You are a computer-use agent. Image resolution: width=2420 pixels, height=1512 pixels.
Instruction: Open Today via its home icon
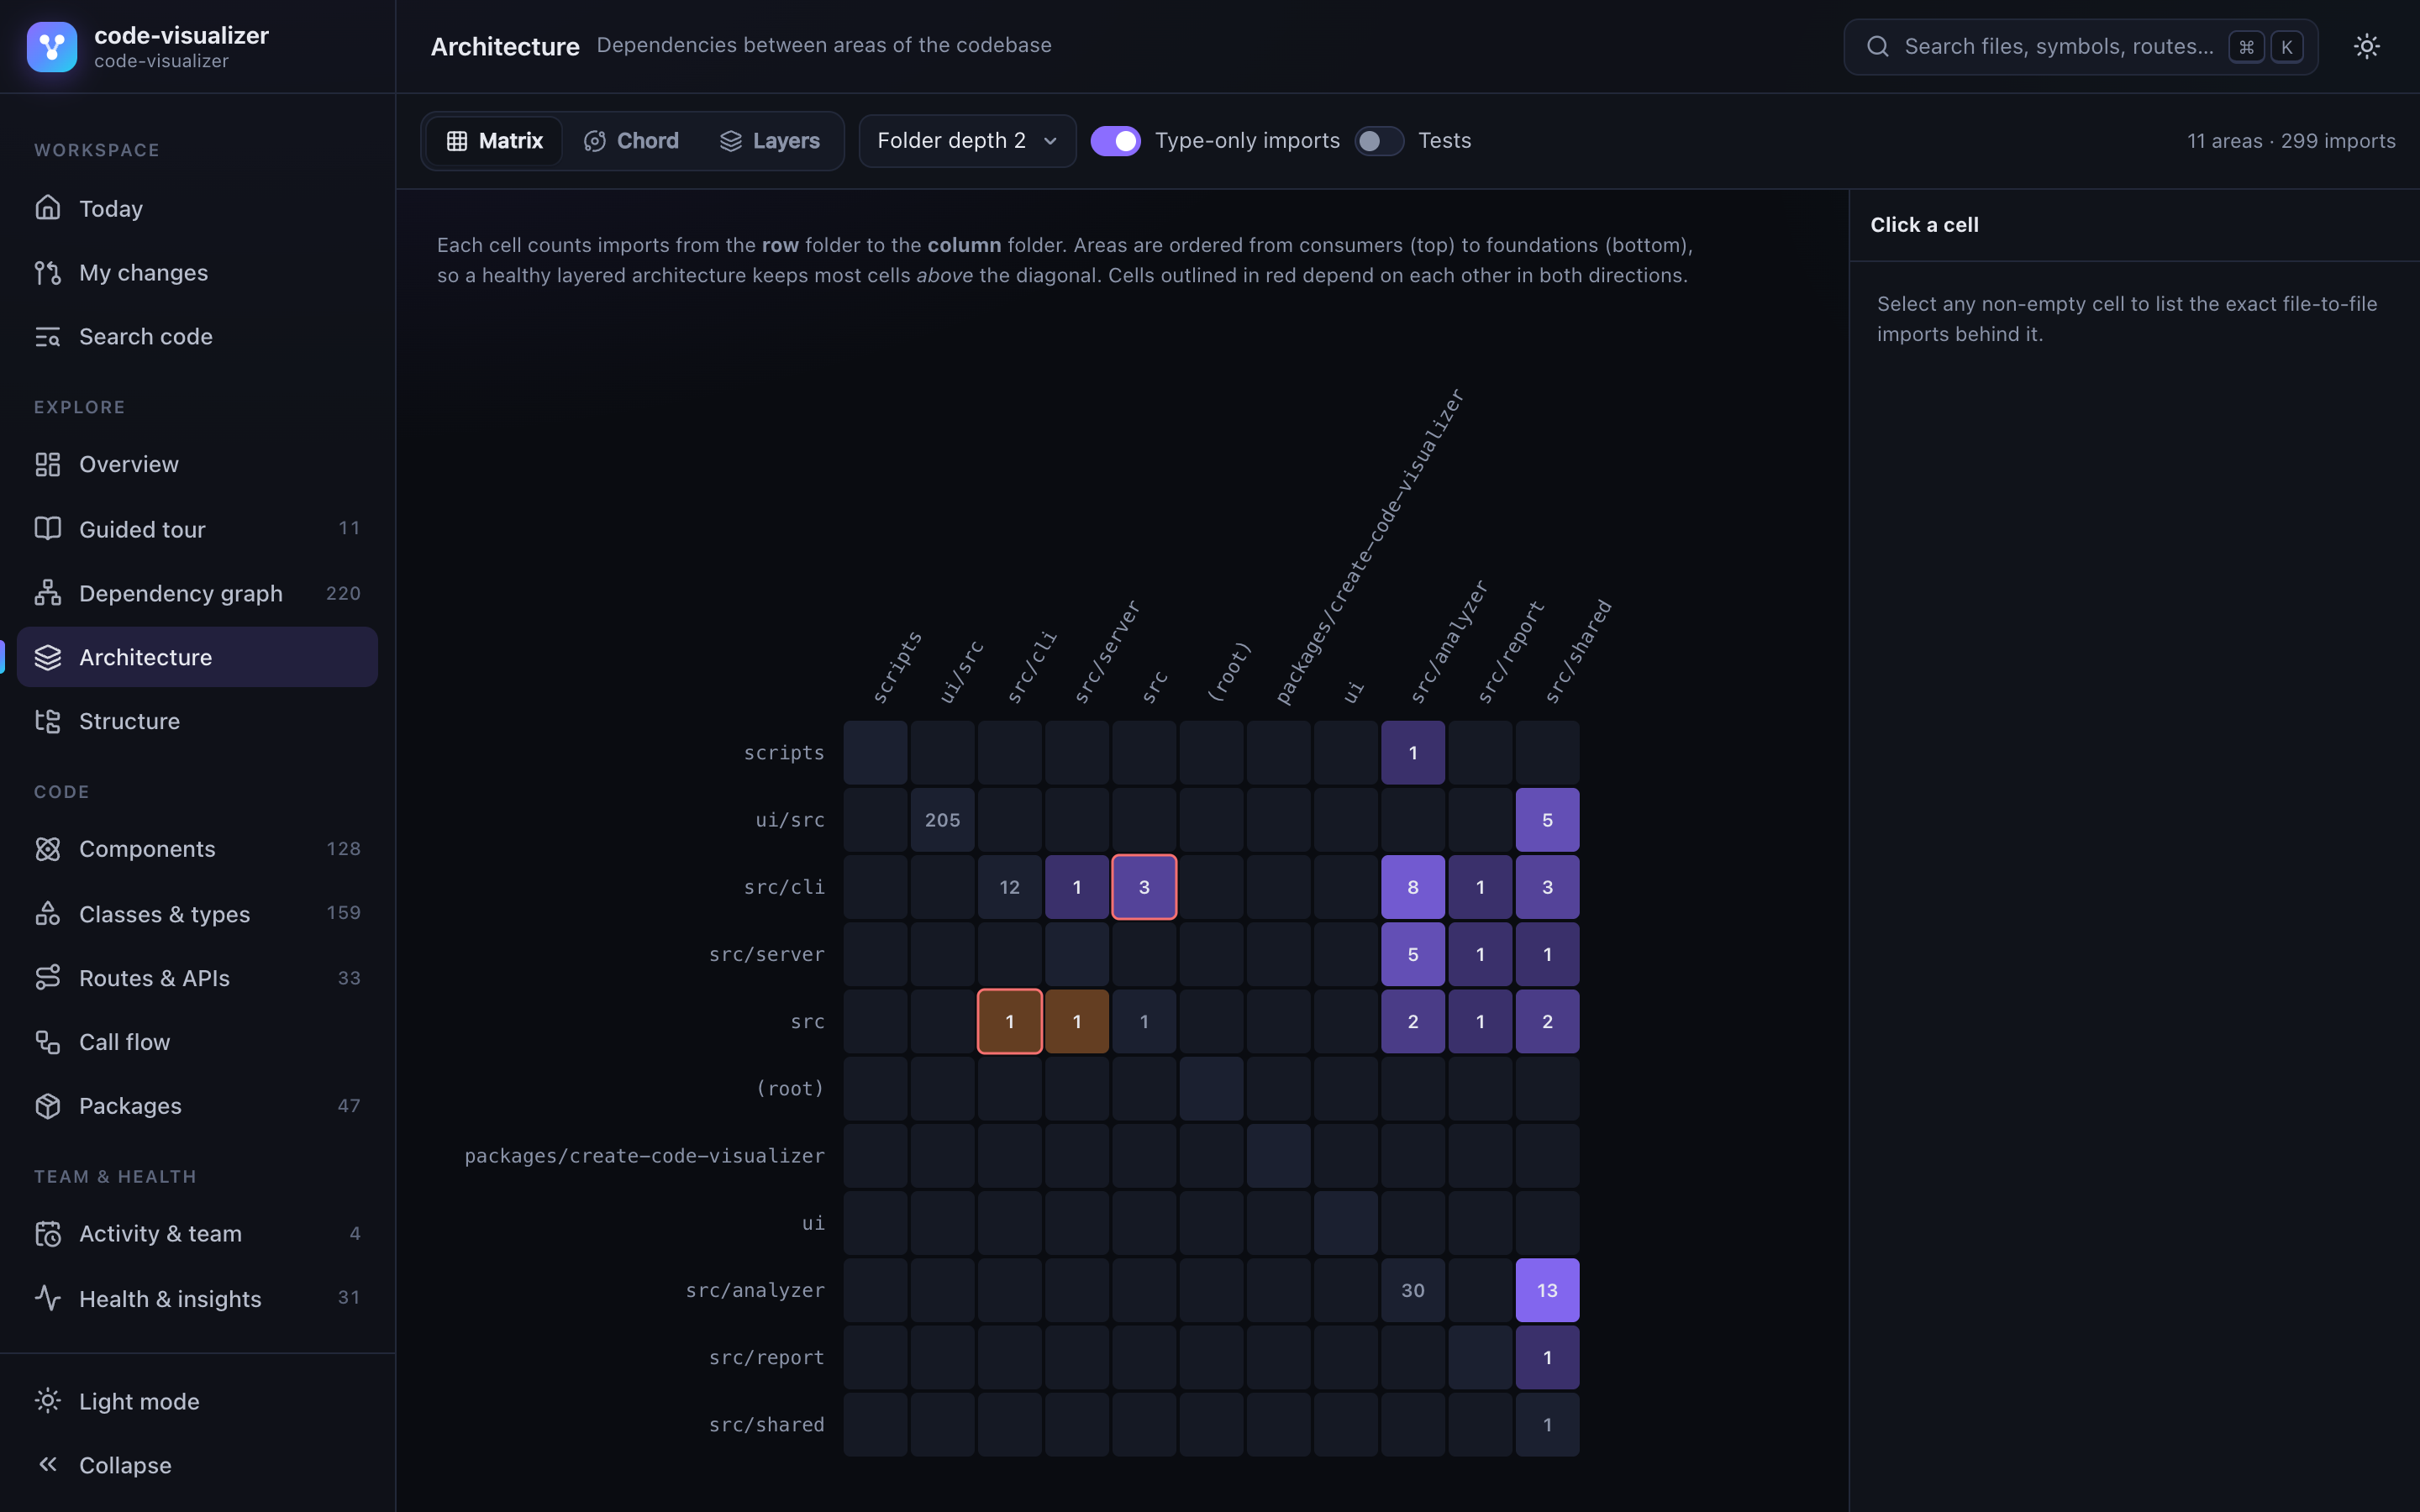pyautogui.click(x=48, y=208)
